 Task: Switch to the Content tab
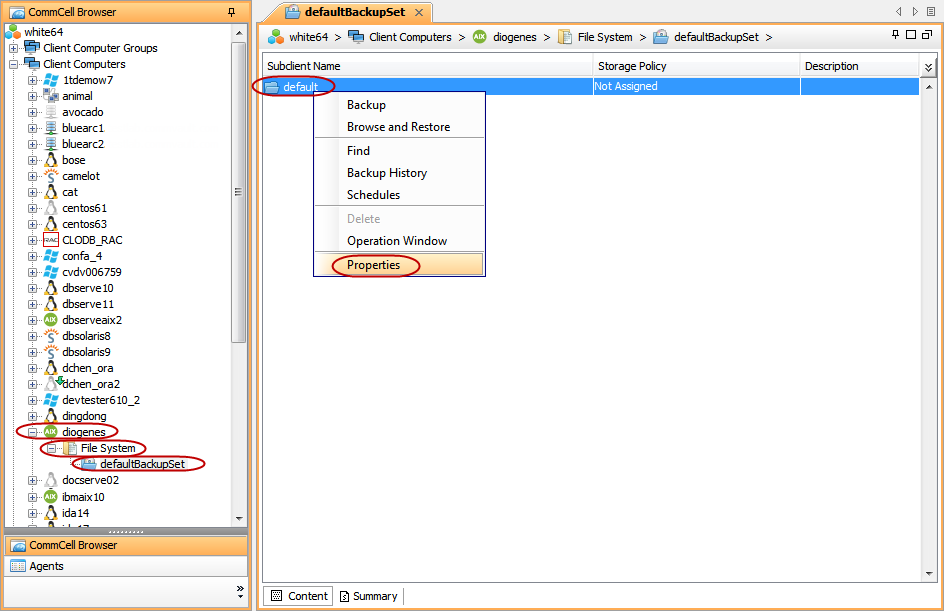coord(299,596)
